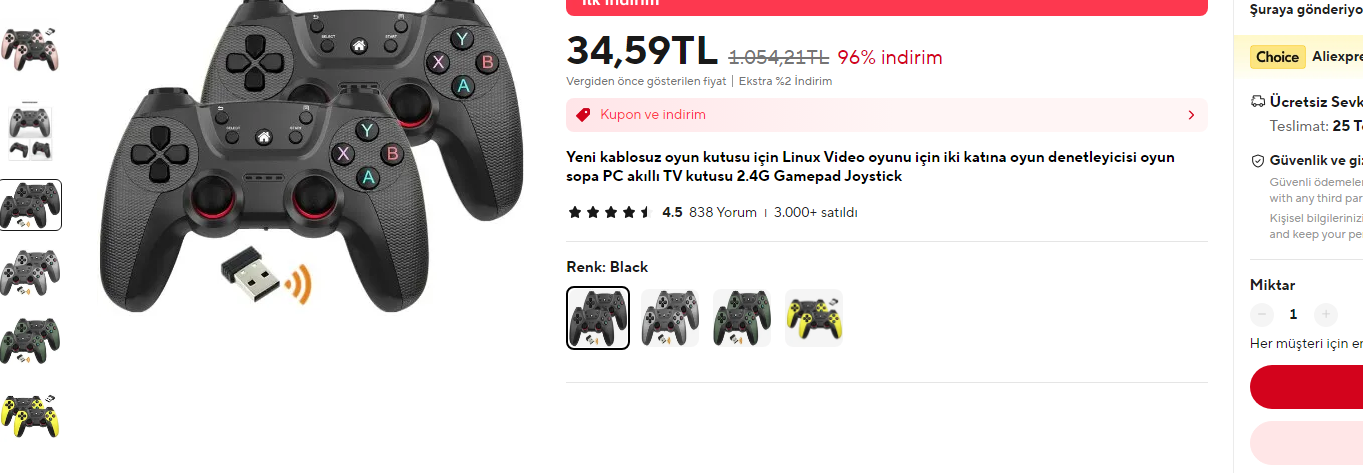Click the red buy button
1363x473 pixels.
pos(1306,387)
